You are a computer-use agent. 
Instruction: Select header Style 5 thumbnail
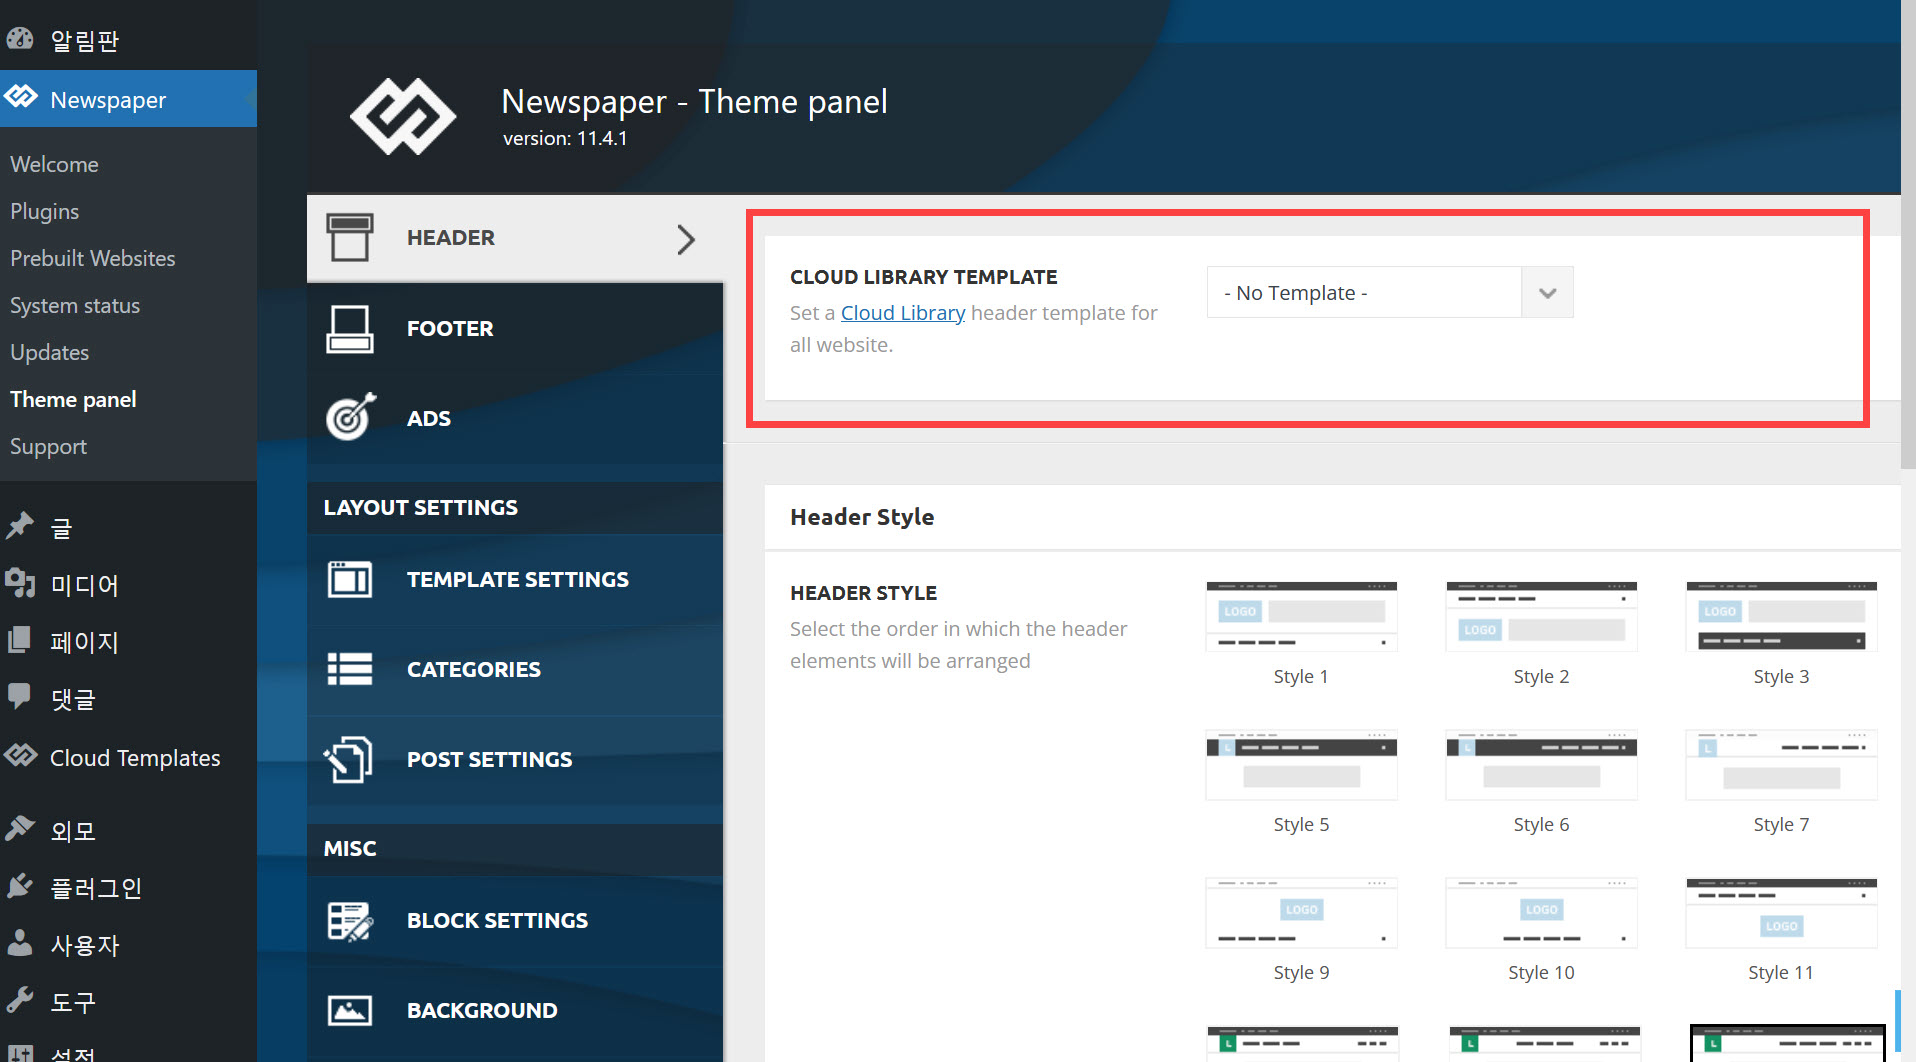click(x=1301, y=764)
